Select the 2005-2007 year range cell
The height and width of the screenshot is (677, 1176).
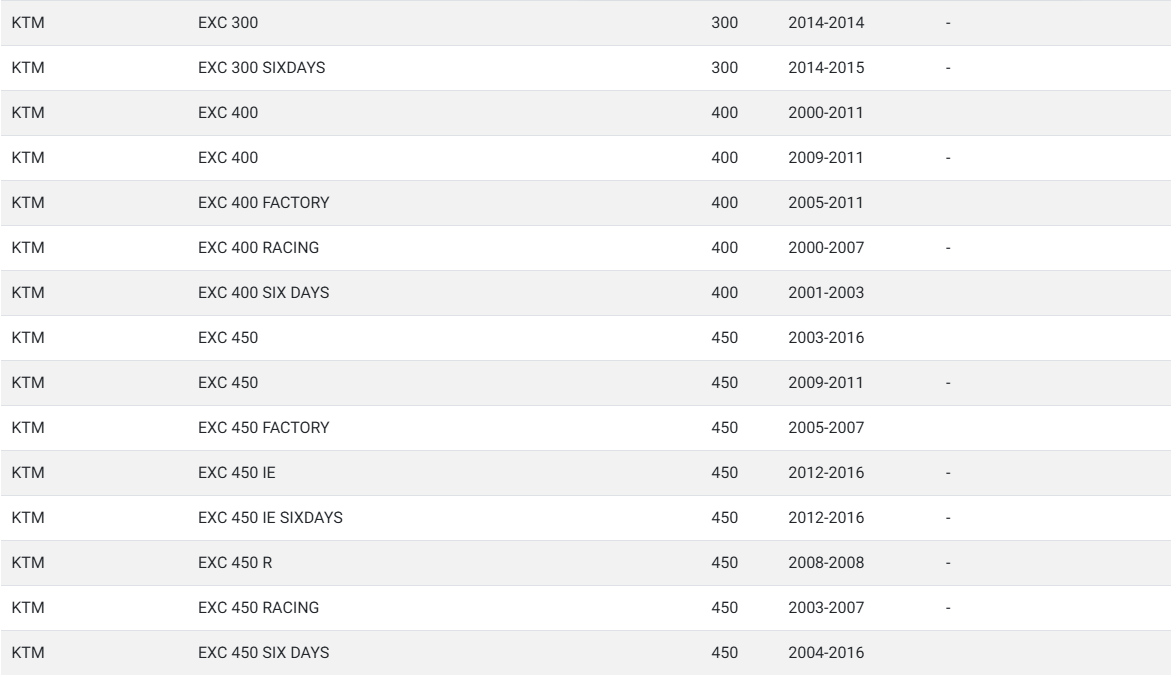pos(826,427)
